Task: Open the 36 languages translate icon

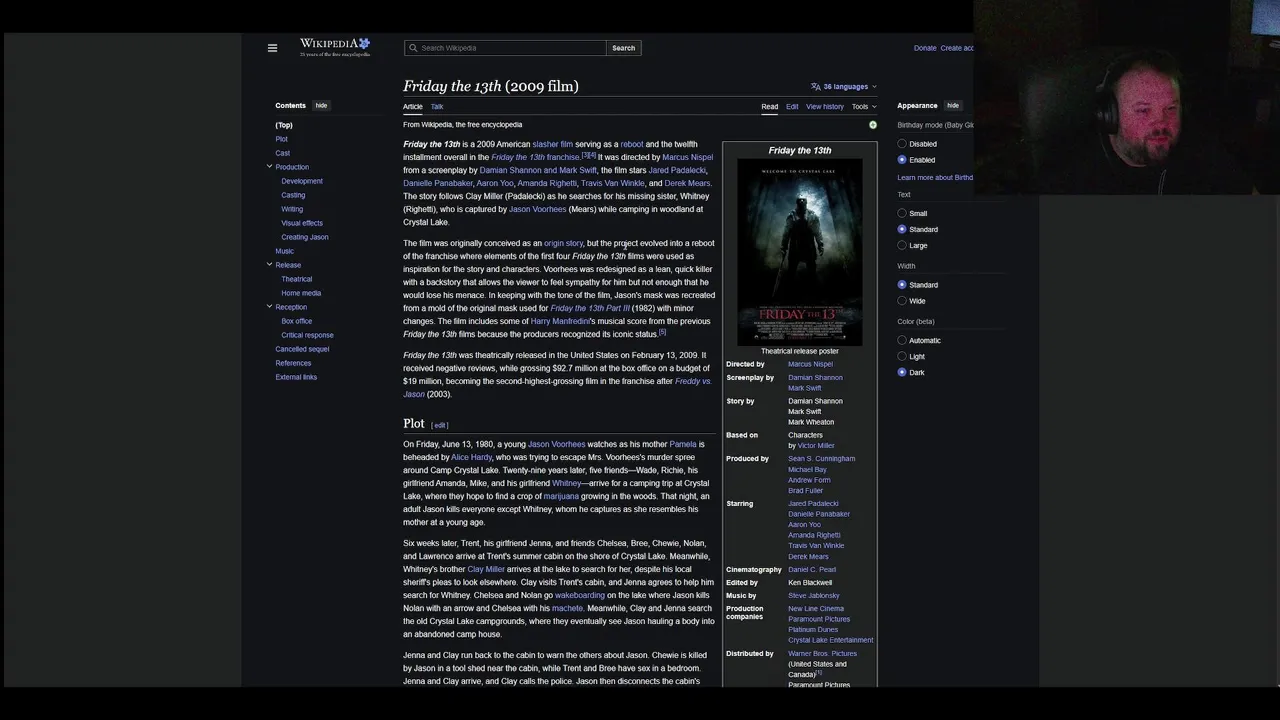Action: 816,87
